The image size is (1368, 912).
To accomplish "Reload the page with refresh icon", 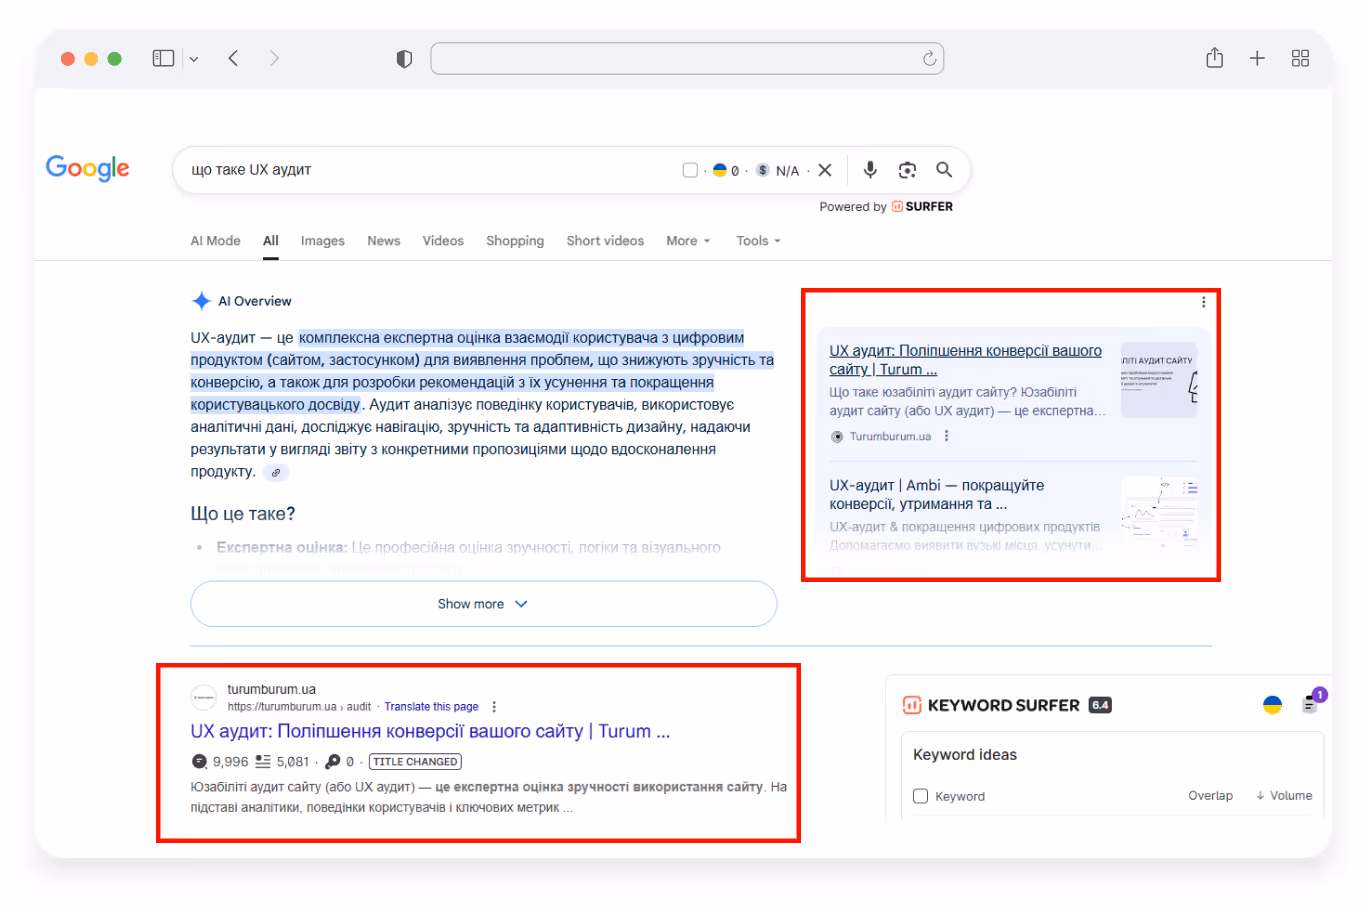I will (929, 59).
